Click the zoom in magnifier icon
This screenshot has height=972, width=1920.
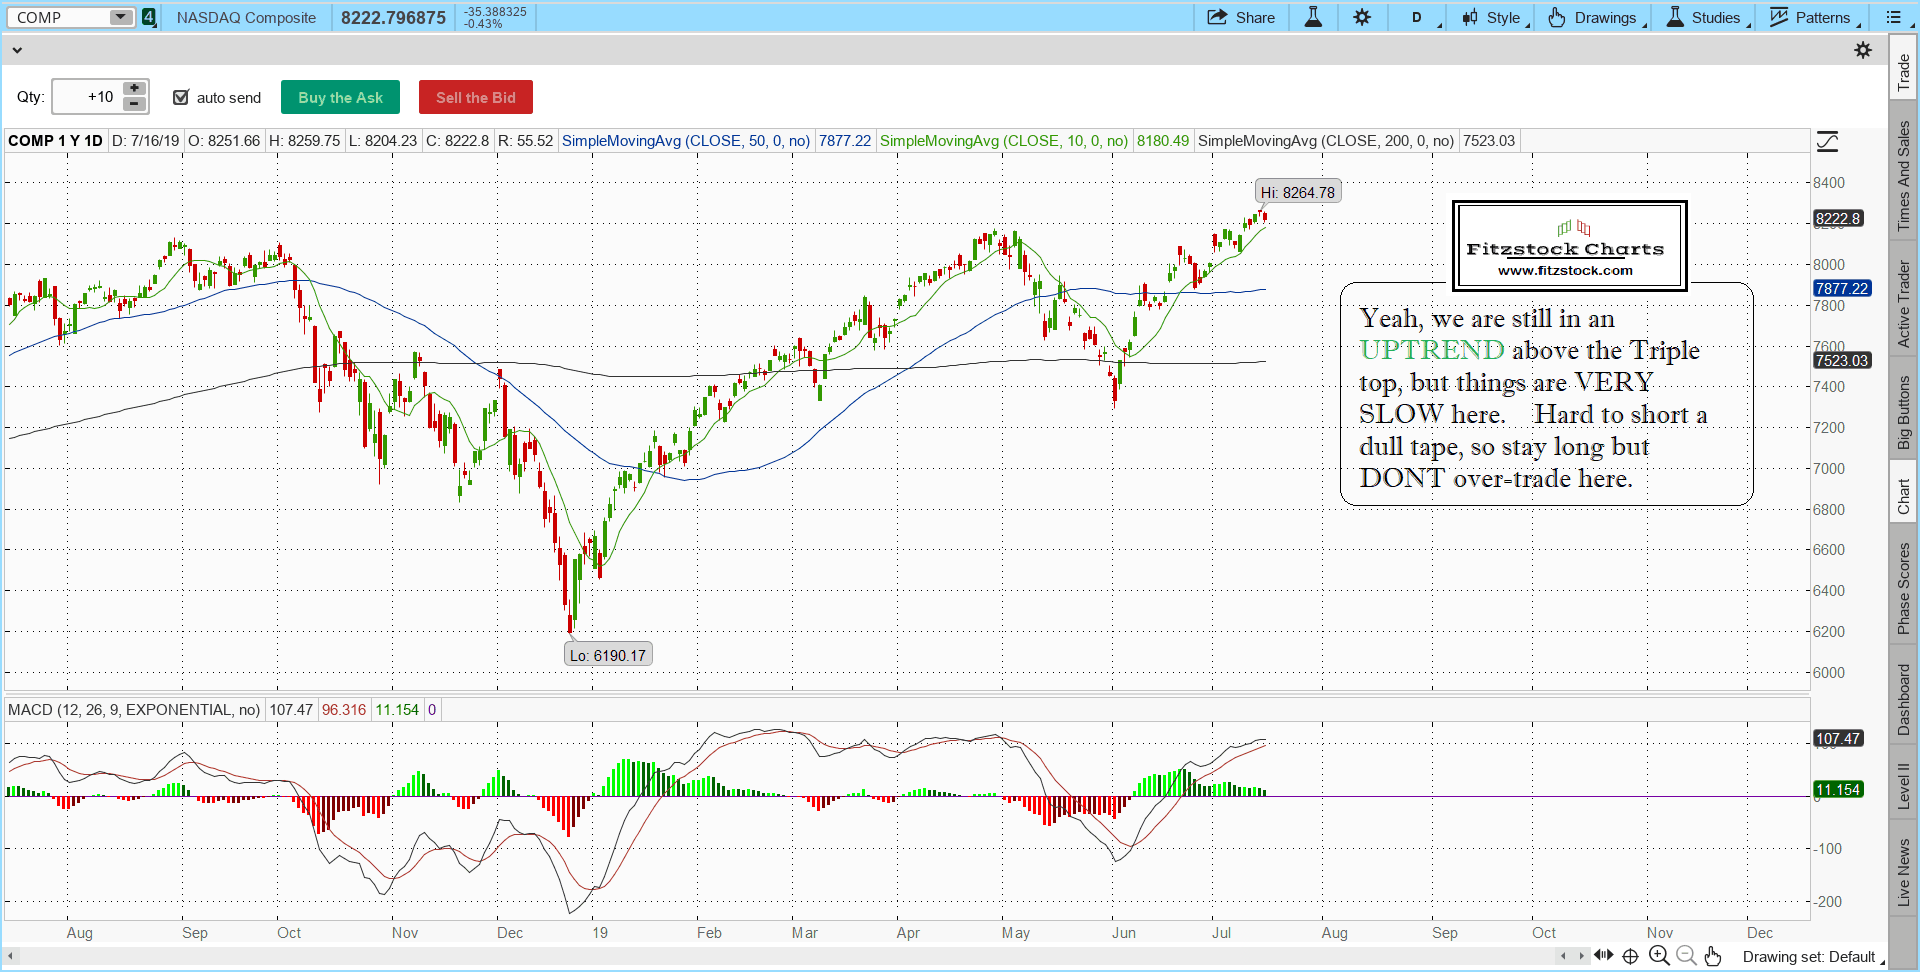pos(1659,956)
